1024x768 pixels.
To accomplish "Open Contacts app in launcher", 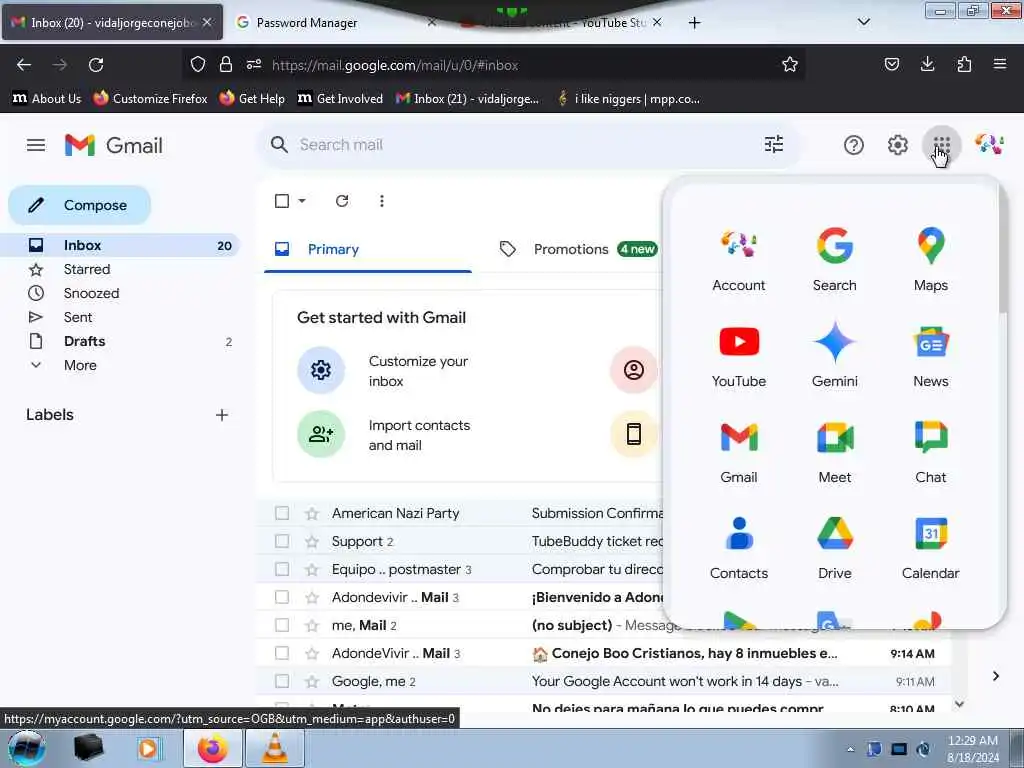I will click(739, 548).
